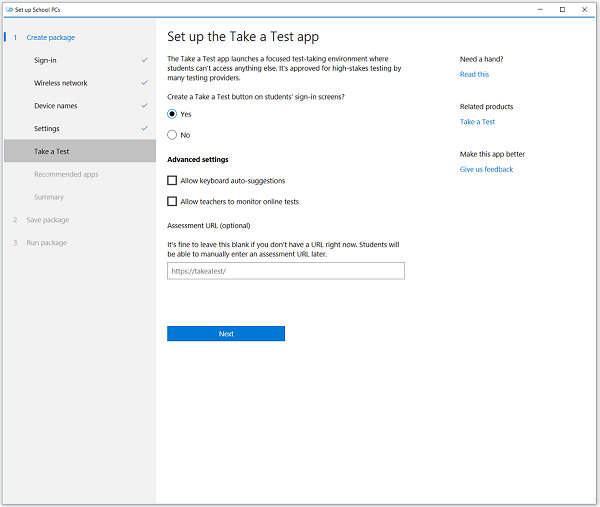The height and width of the screenshot is (507, 600).
Task: Open the Read this help link
Action: click(x=474, y=74)
